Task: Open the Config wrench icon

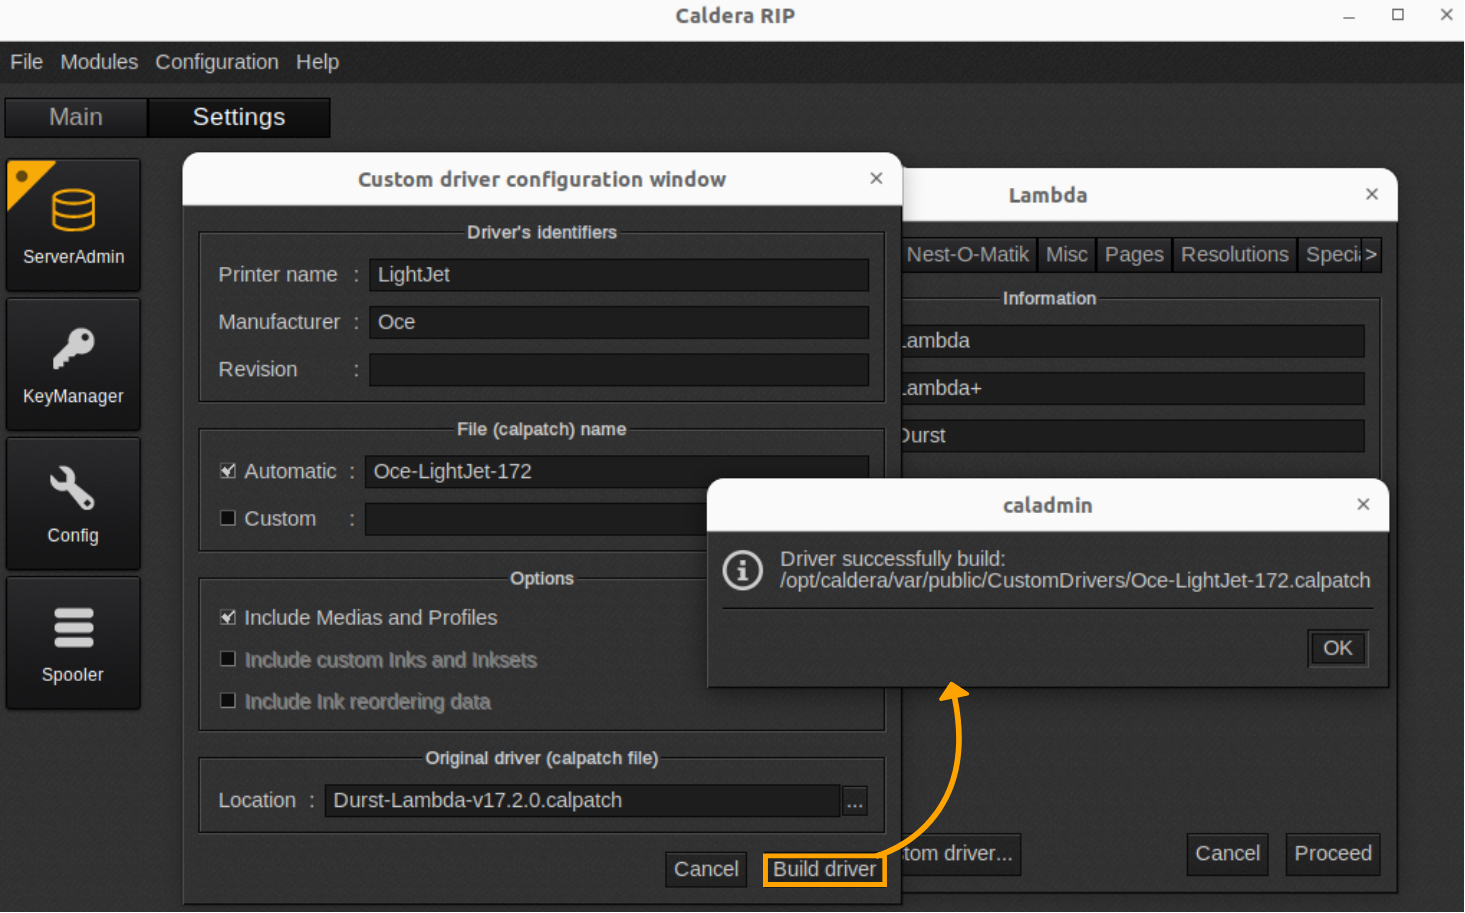Action: pos(73,503)
